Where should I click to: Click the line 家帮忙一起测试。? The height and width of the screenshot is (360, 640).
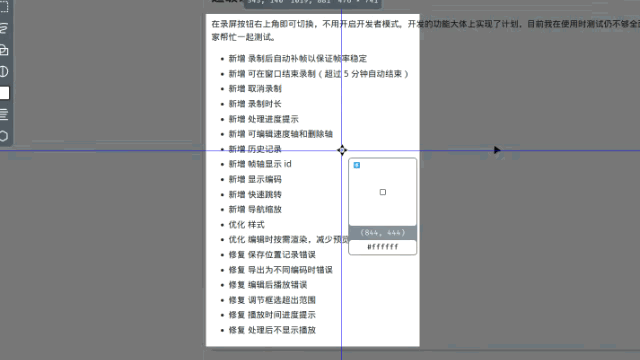click(244, 37)
